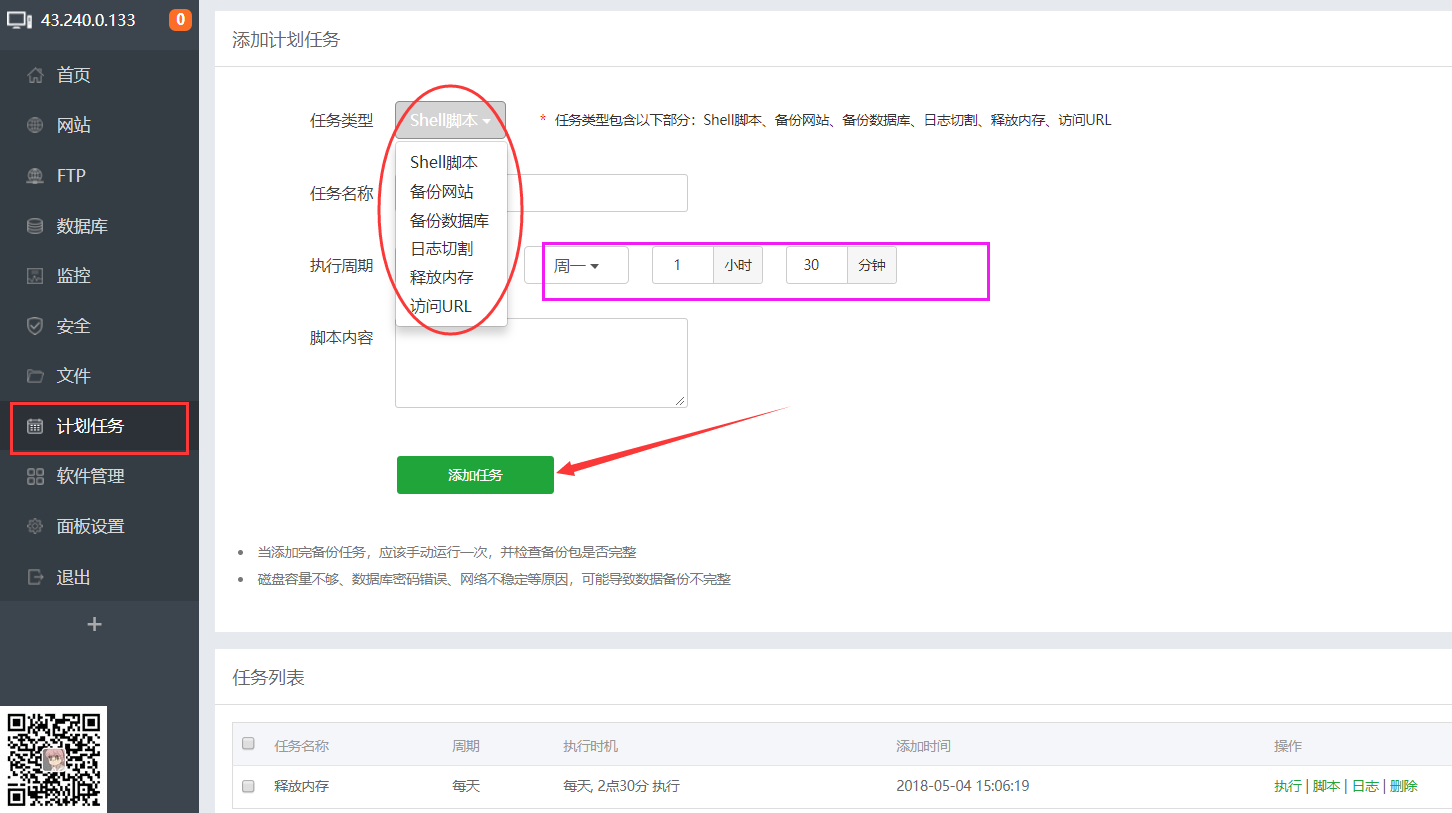
Task: Open the Shell脚本 task type dropdown
Action: coord(450,120)
